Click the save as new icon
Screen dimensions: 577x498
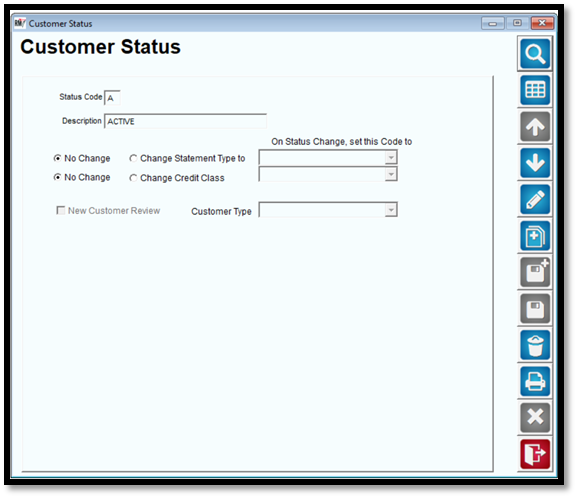(x=535, y=272)
